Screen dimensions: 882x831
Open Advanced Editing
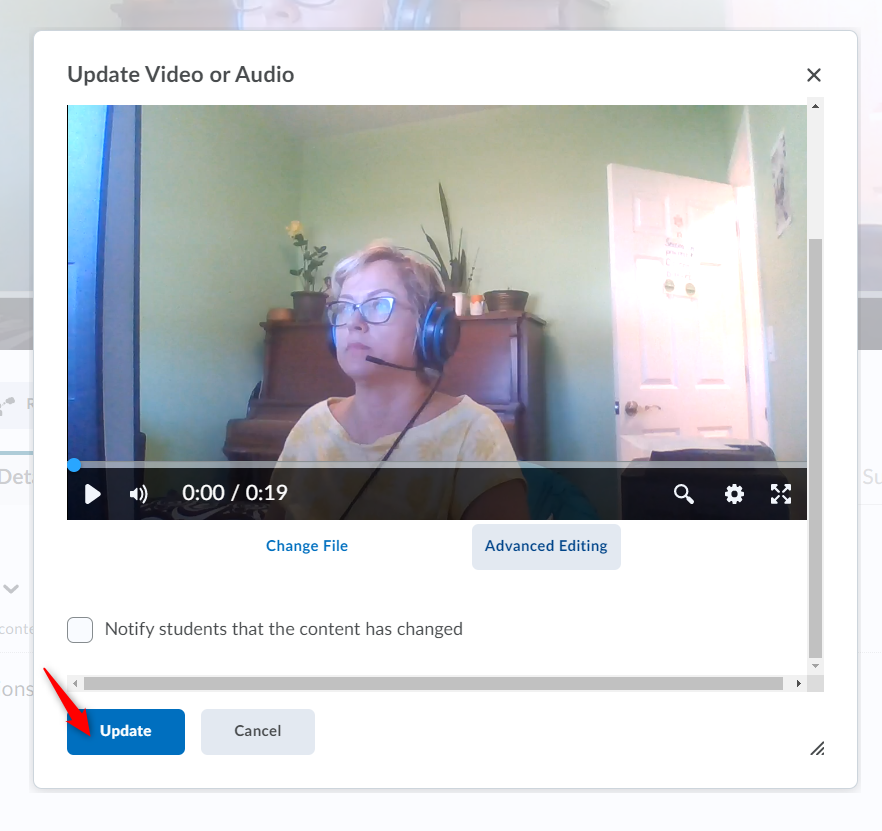[x=546, y=546]
